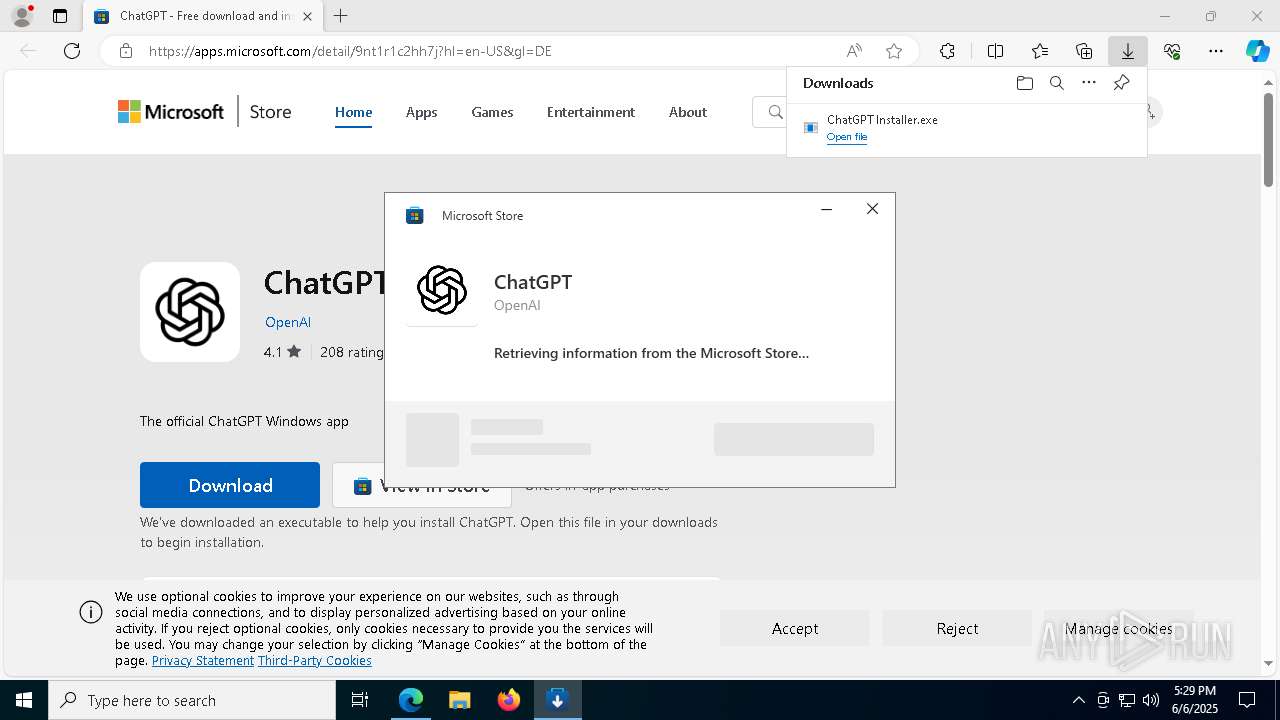1280x720 pixels.
Task: Minimize the Microsoft Store dialog
Action: pyautogui.click(x=826, y=209)
